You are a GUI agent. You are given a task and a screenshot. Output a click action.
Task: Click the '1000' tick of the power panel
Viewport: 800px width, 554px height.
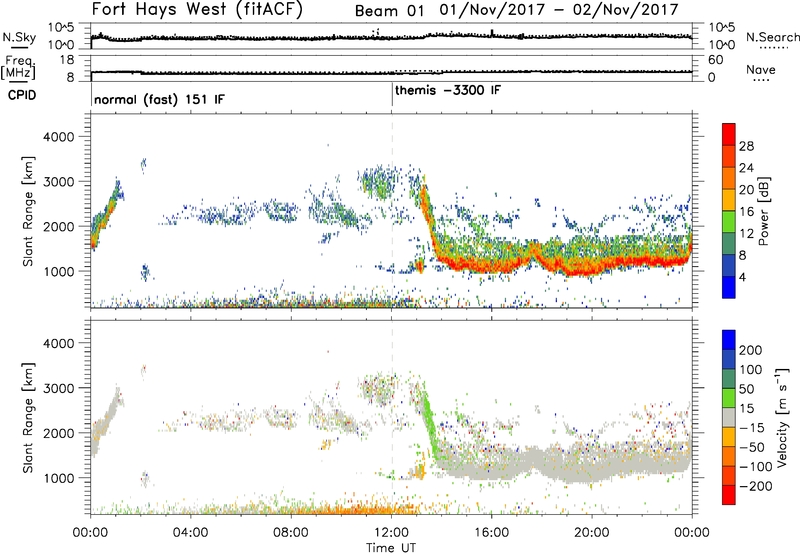pos(58,271)
